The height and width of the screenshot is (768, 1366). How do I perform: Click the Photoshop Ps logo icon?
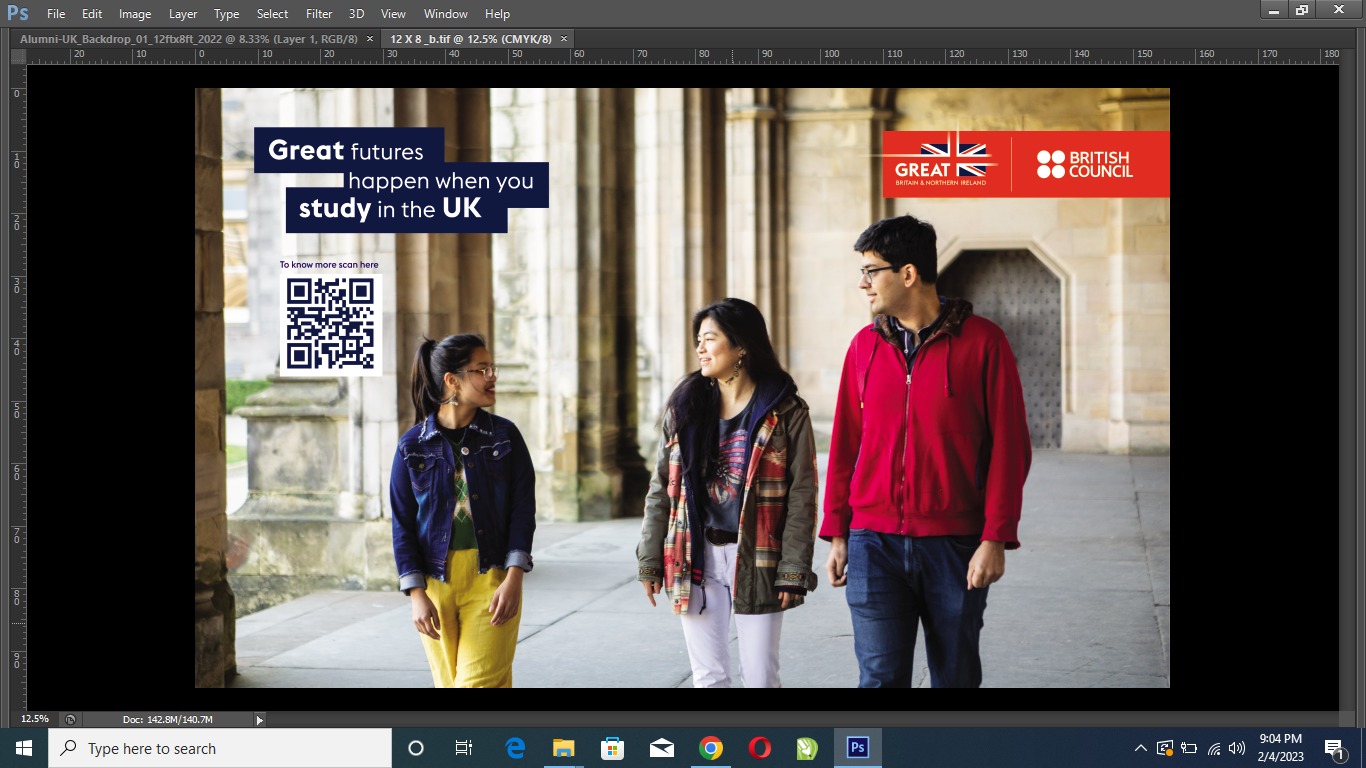18,13
